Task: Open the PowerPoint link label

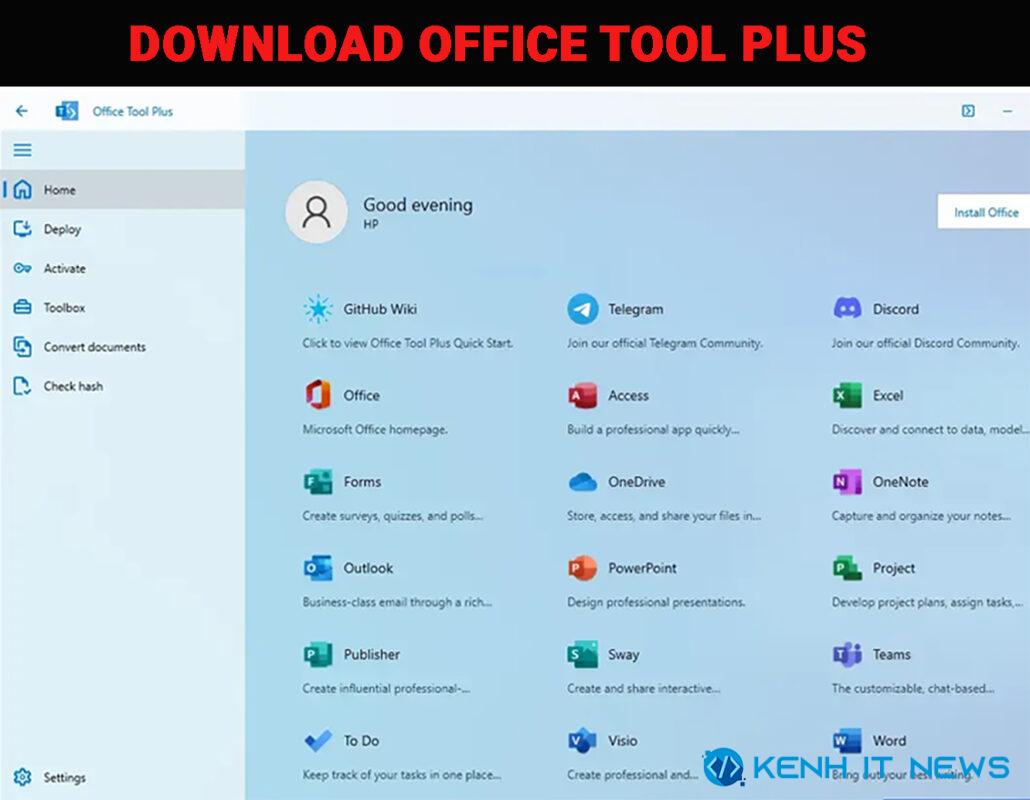Action: pyautogui.click(x=642, y=568)
